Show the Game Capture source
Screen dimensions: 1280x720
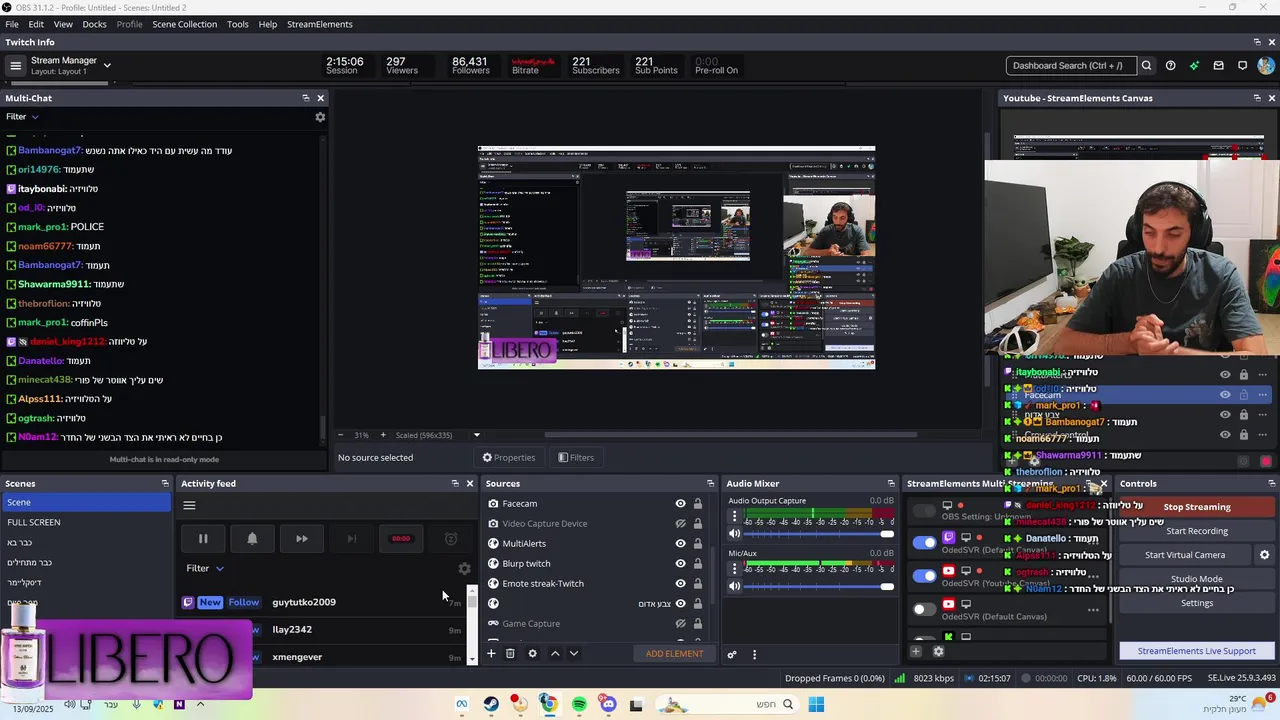(x=680, y=624)
